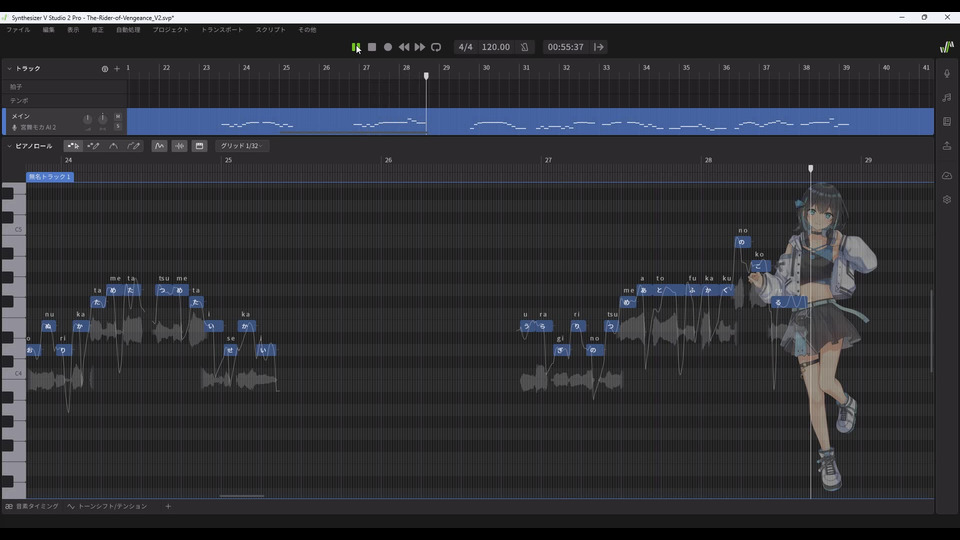Select the 無名トラック 1 group label

click(x=50, y=177)
